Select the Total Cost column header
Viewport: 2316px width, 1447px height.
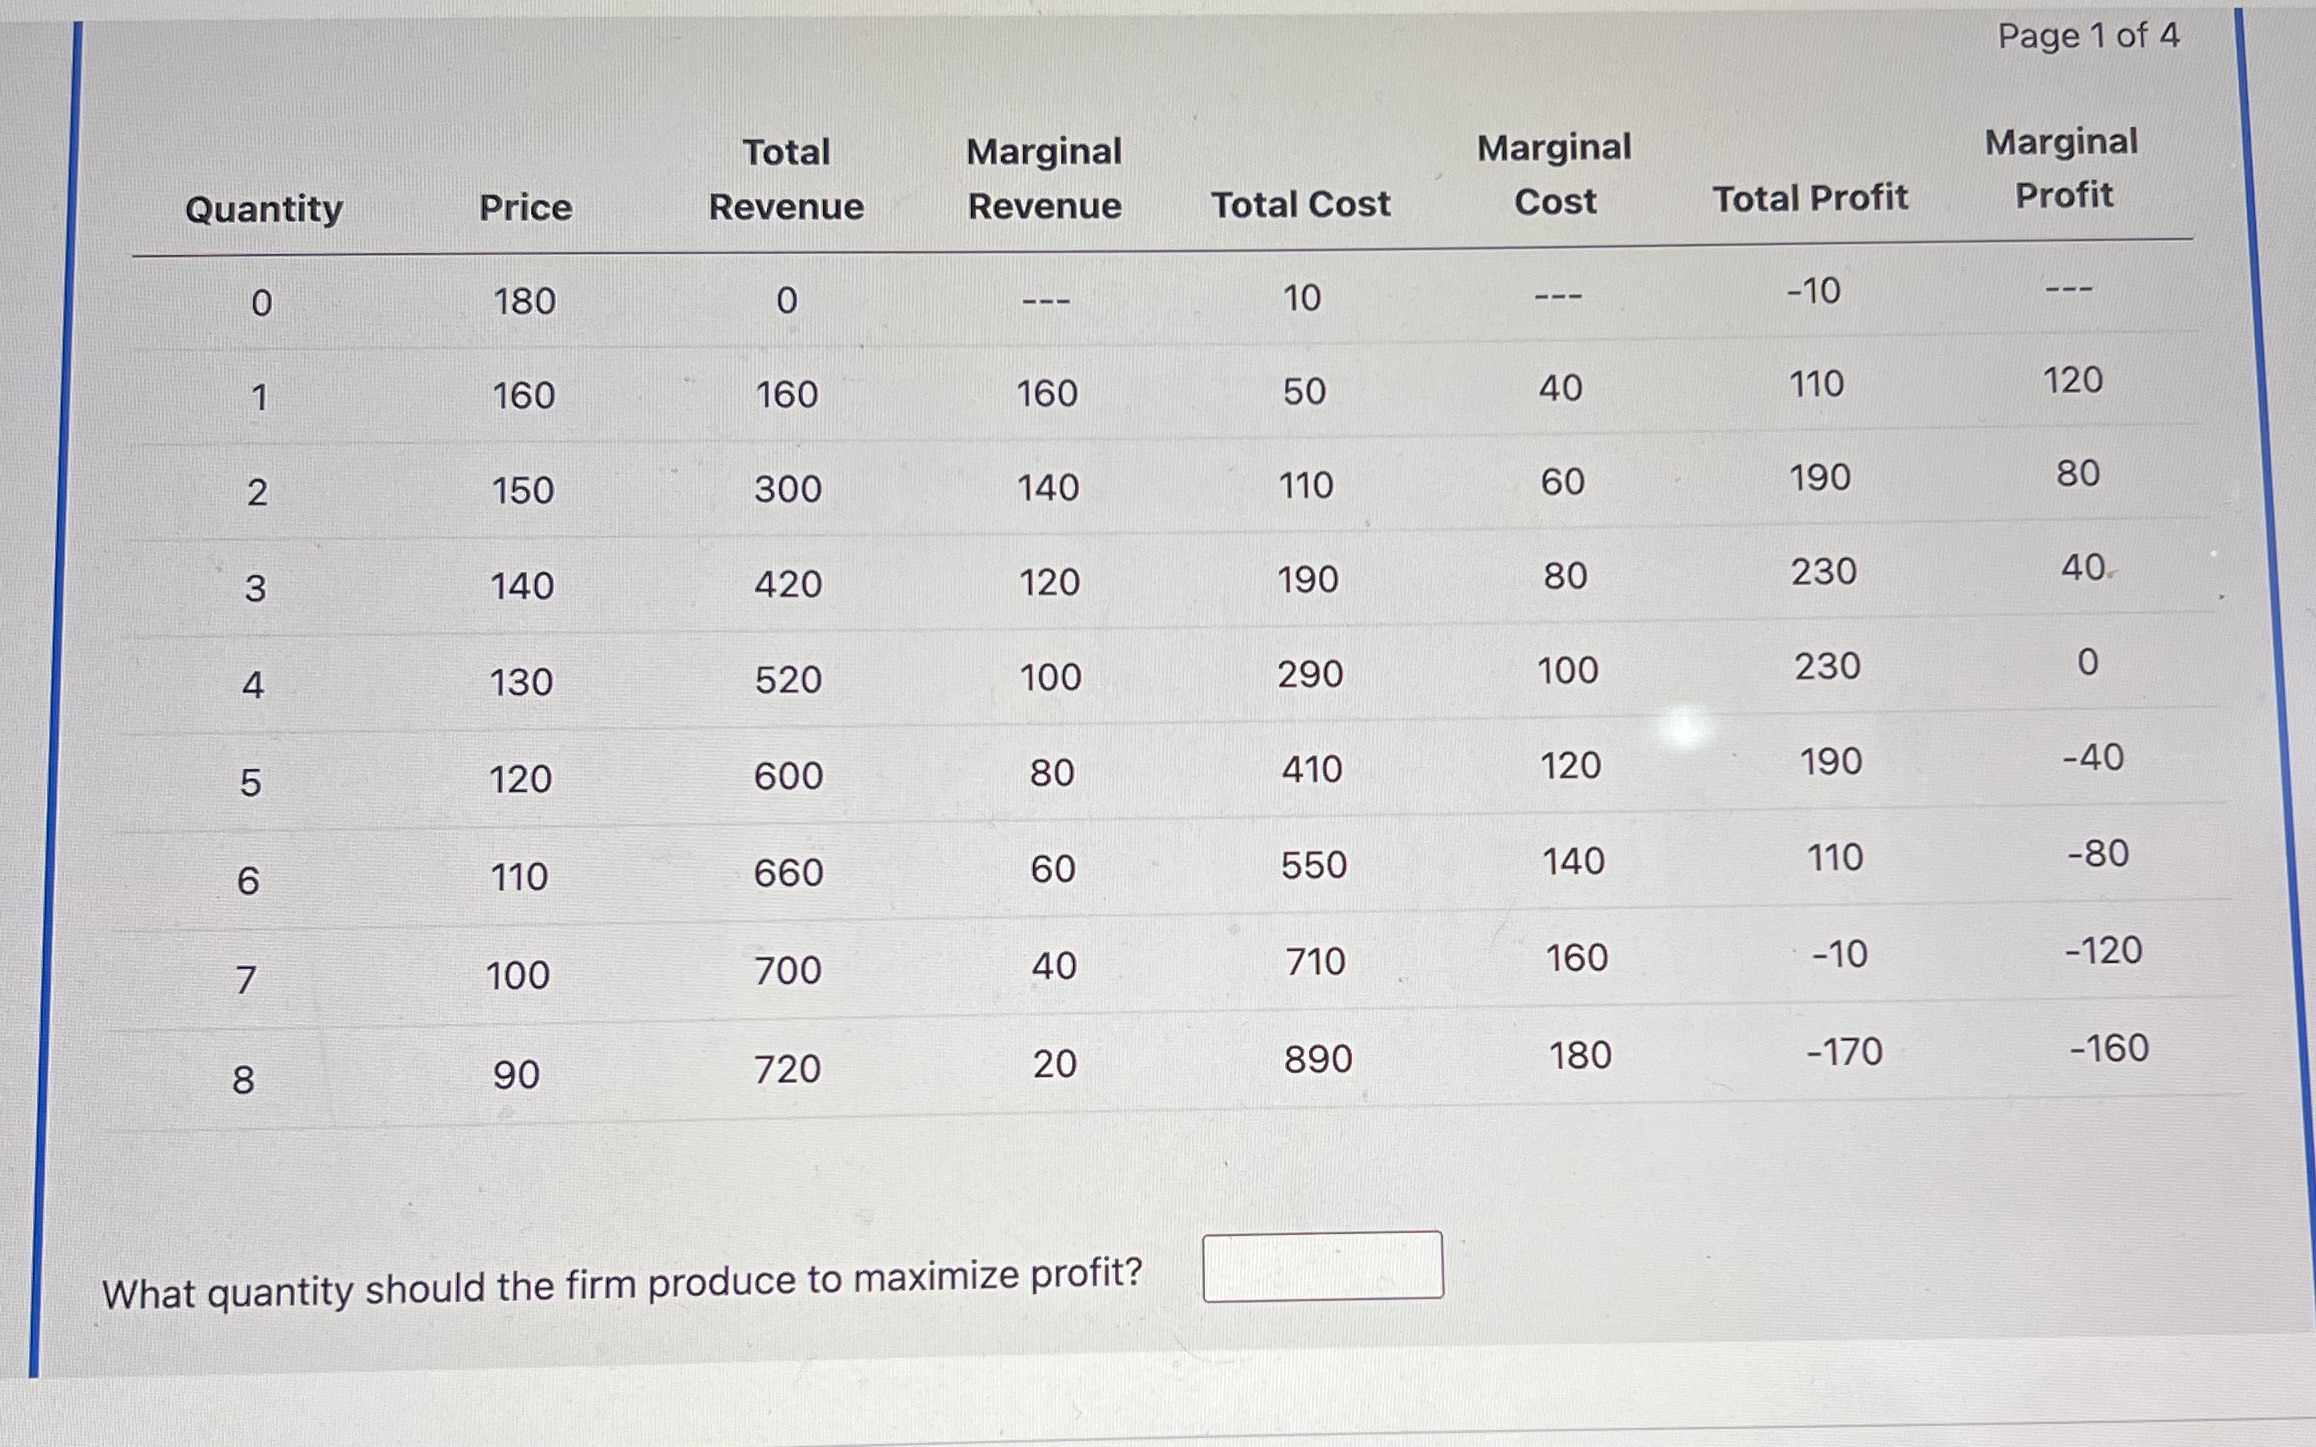(1300, 204)
